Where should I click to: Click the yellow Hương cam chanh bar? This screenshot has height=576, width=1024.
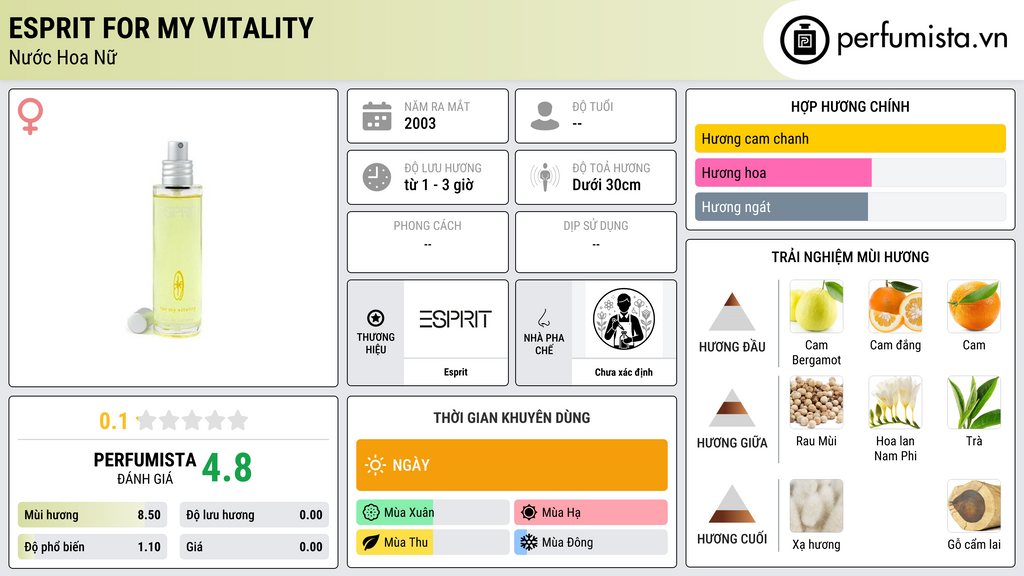click(850, 138)
